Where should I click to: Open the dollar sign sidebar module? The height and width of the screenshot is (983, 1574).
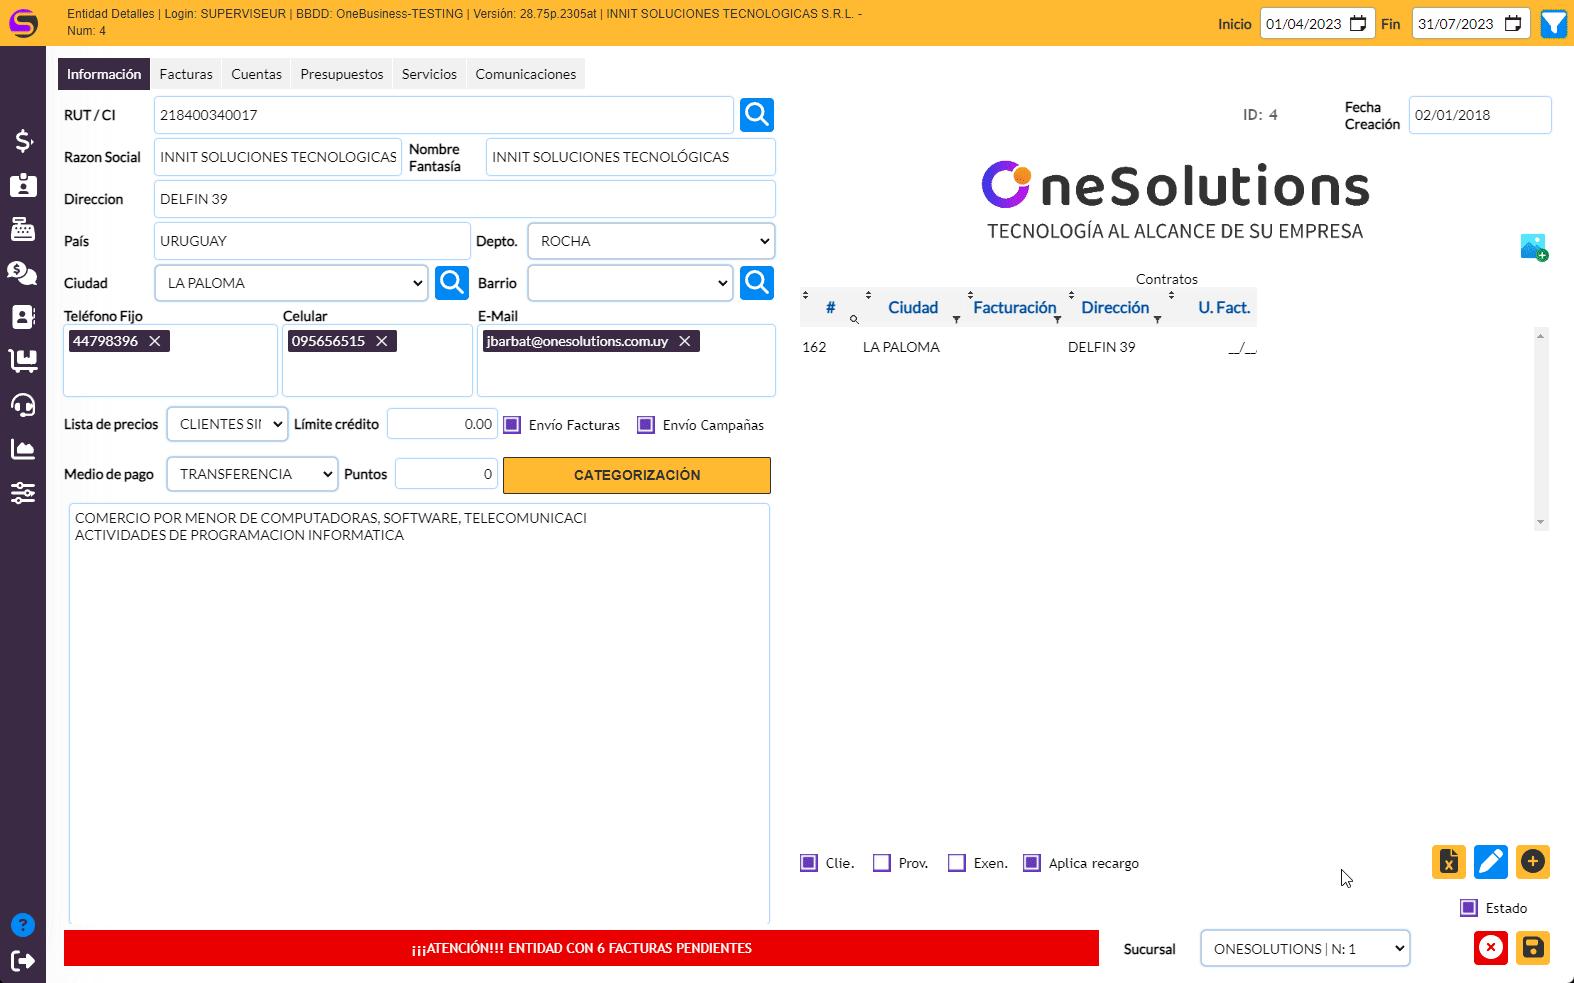(23, 141)
